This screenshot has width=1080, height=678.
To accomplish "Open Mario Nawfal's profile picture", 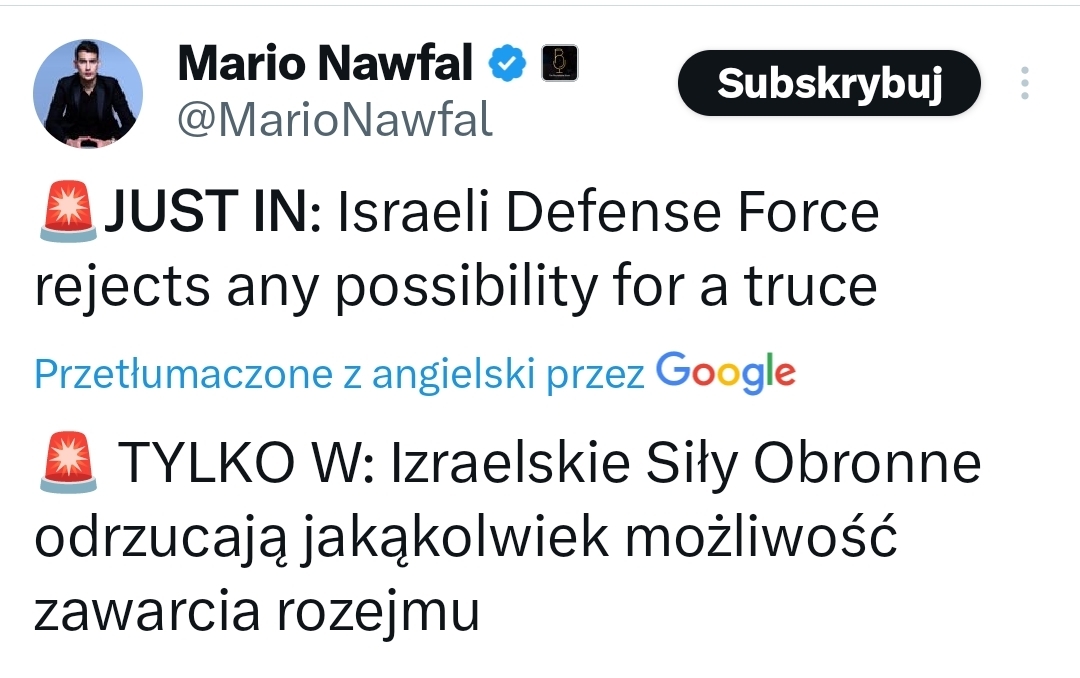I will (88, 94).
